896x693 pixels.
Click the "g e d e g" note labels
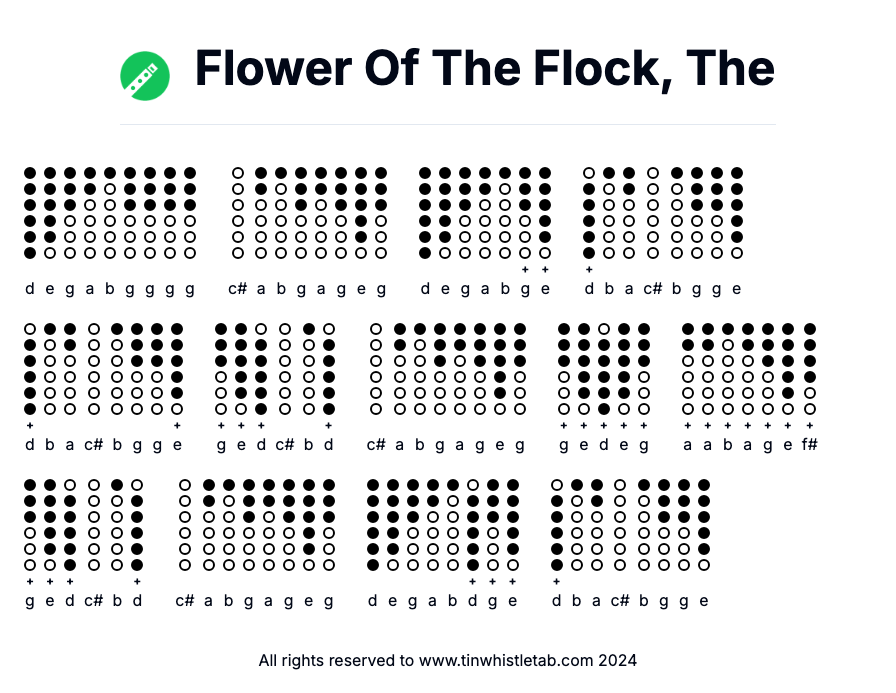click(604, 445)
